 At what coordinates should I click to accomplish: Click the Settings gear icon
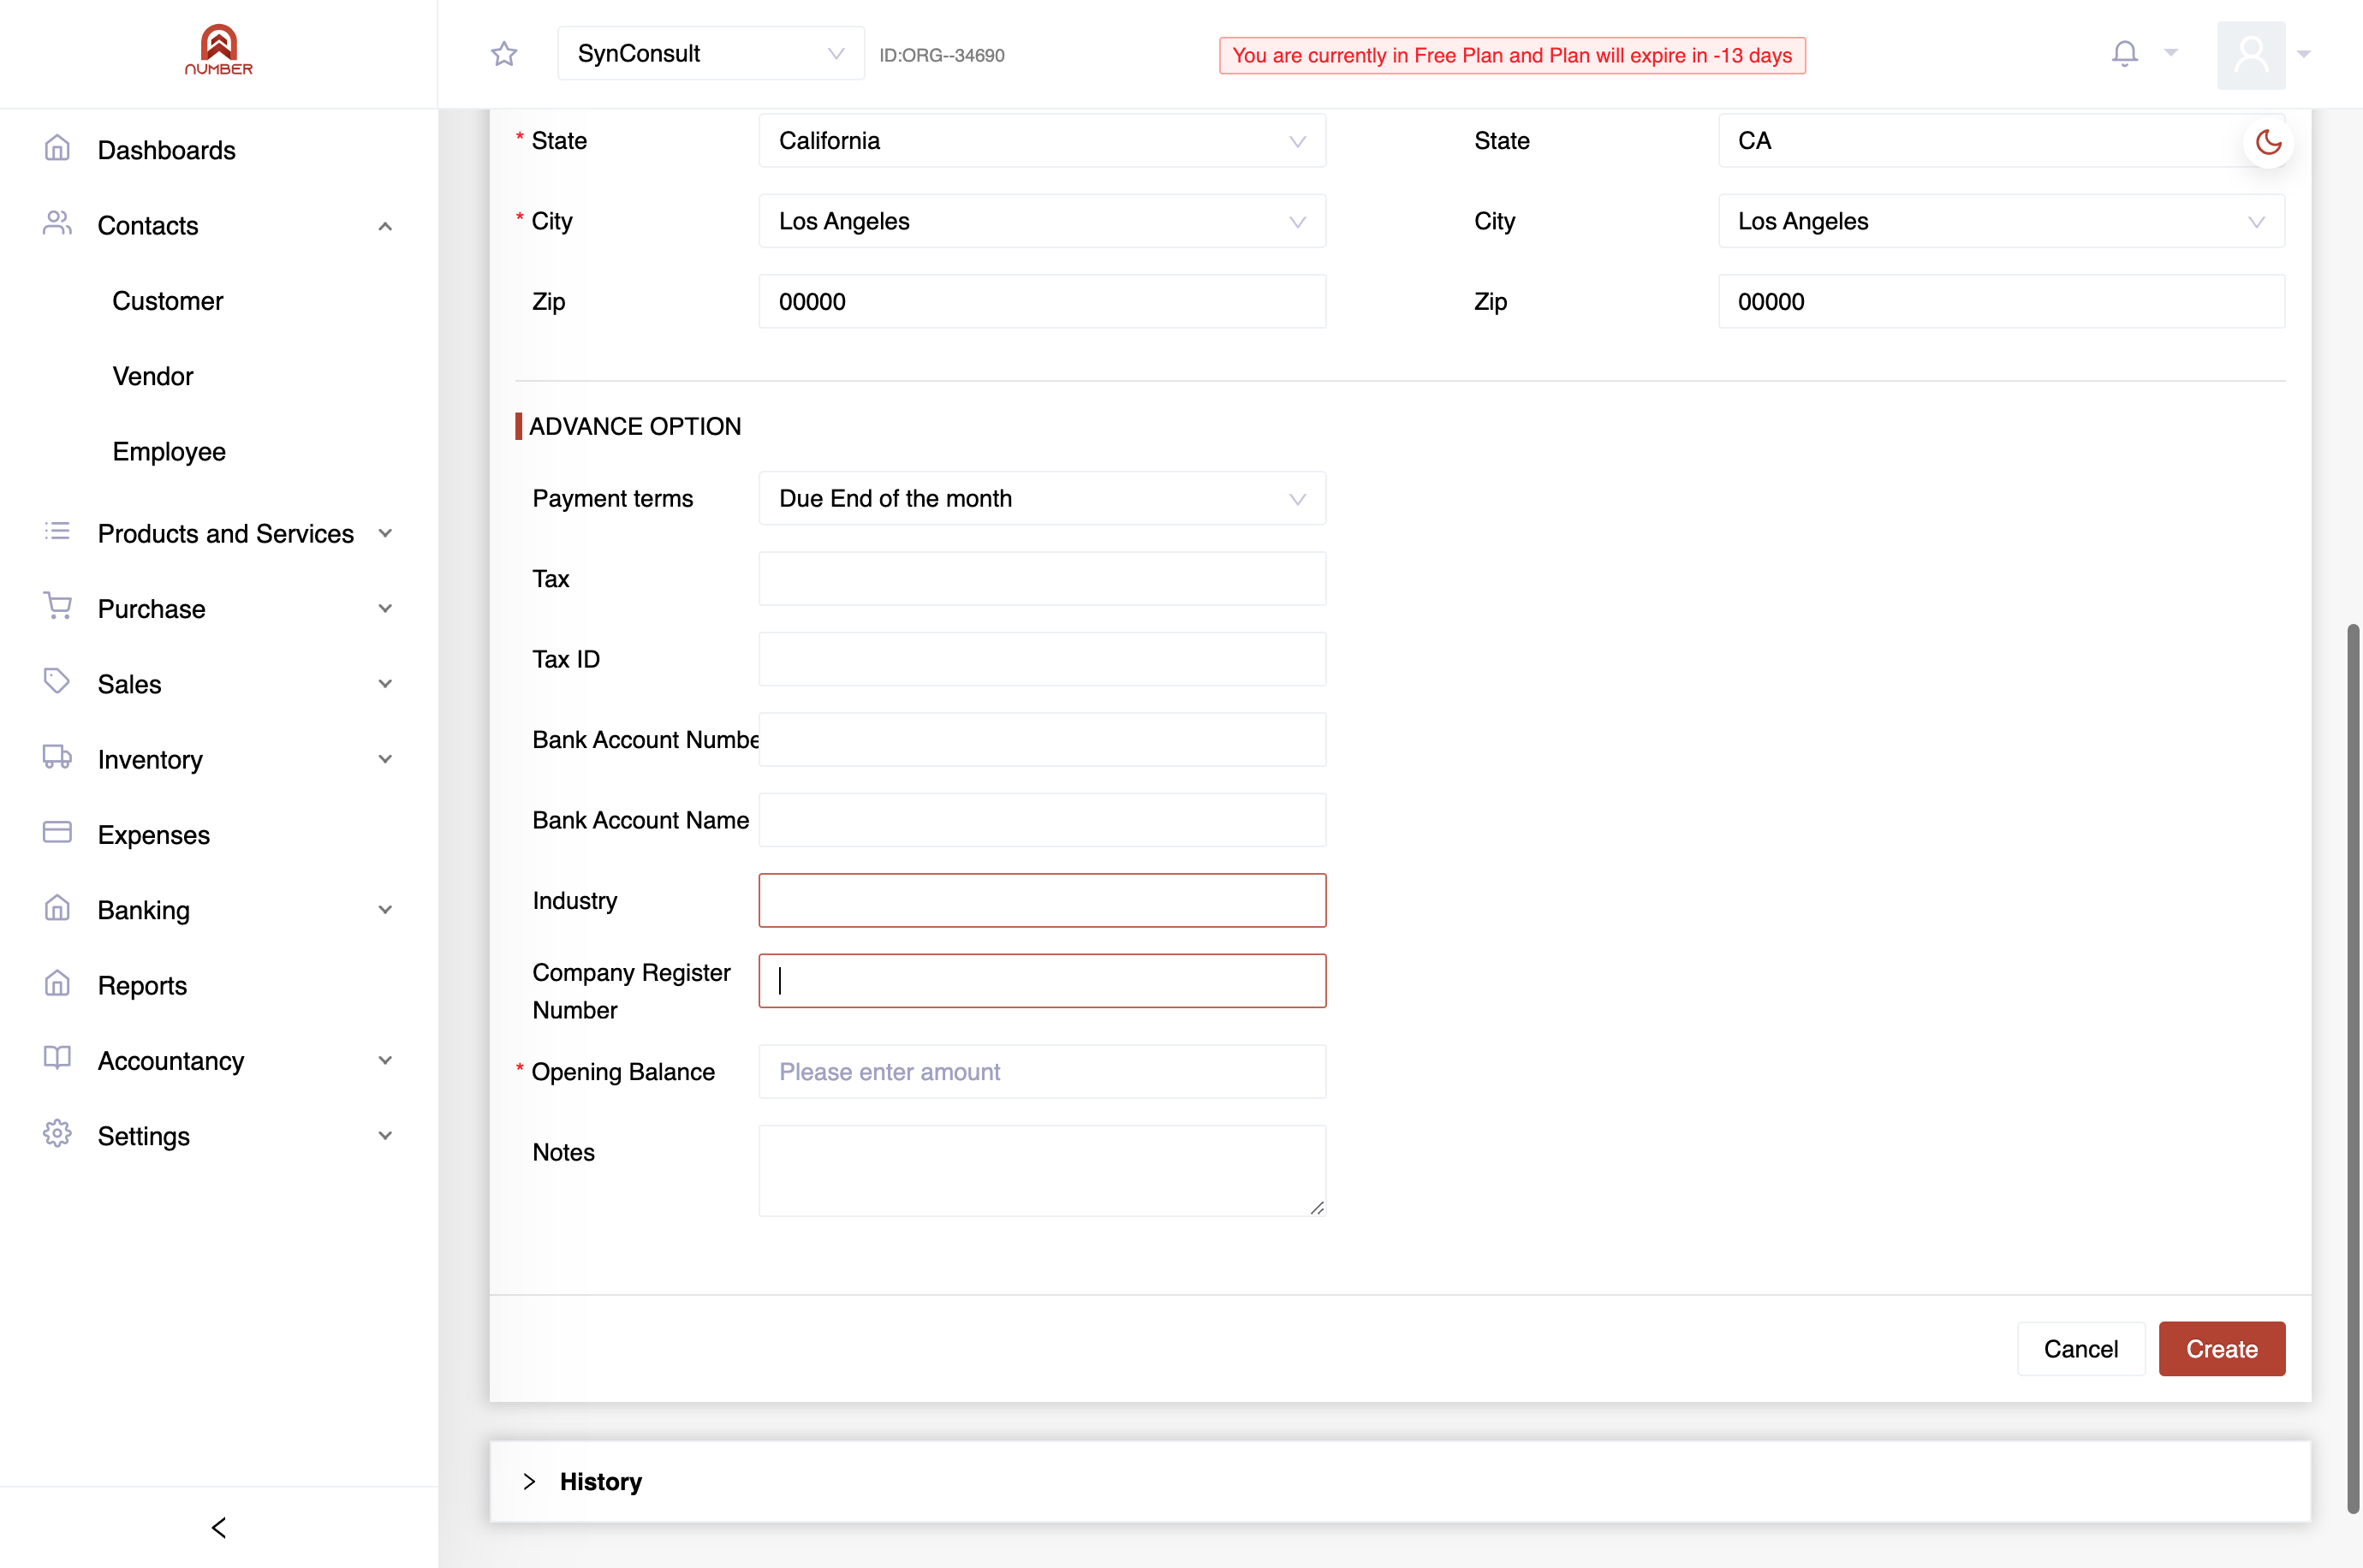pyautogui.click(x=57, y=1134)
